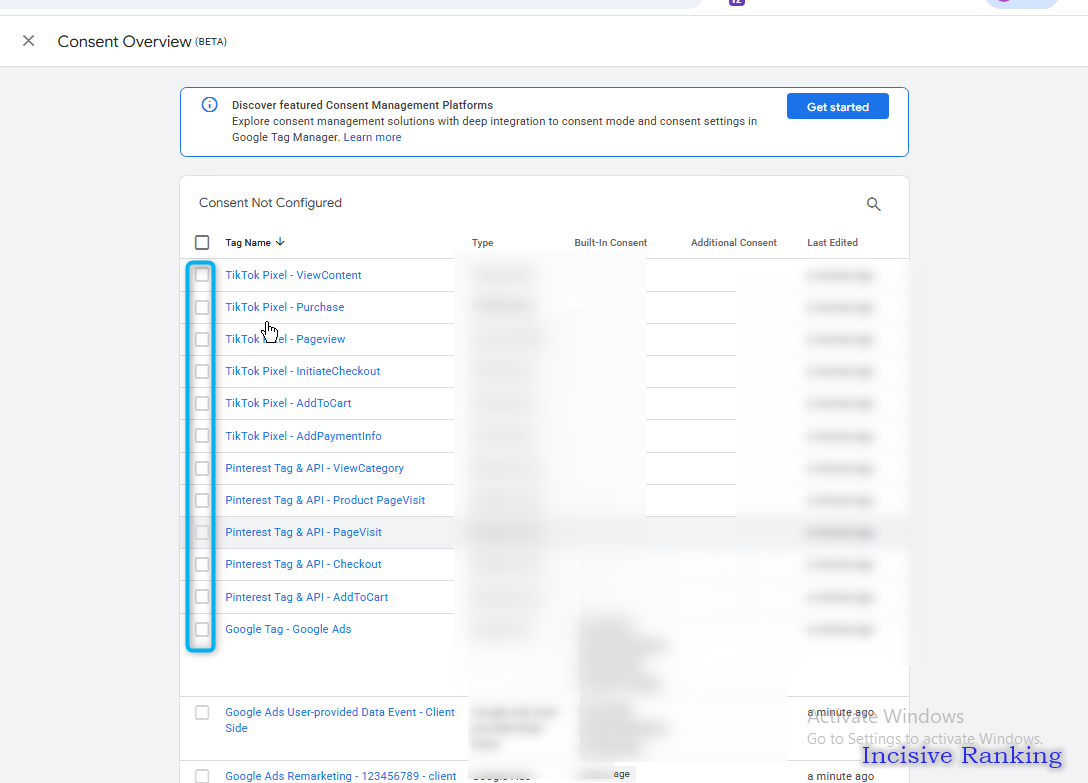Check the Pinterest ViewCategory tag checkbox
Viewport: 1088px width, 783px height.
202,468
